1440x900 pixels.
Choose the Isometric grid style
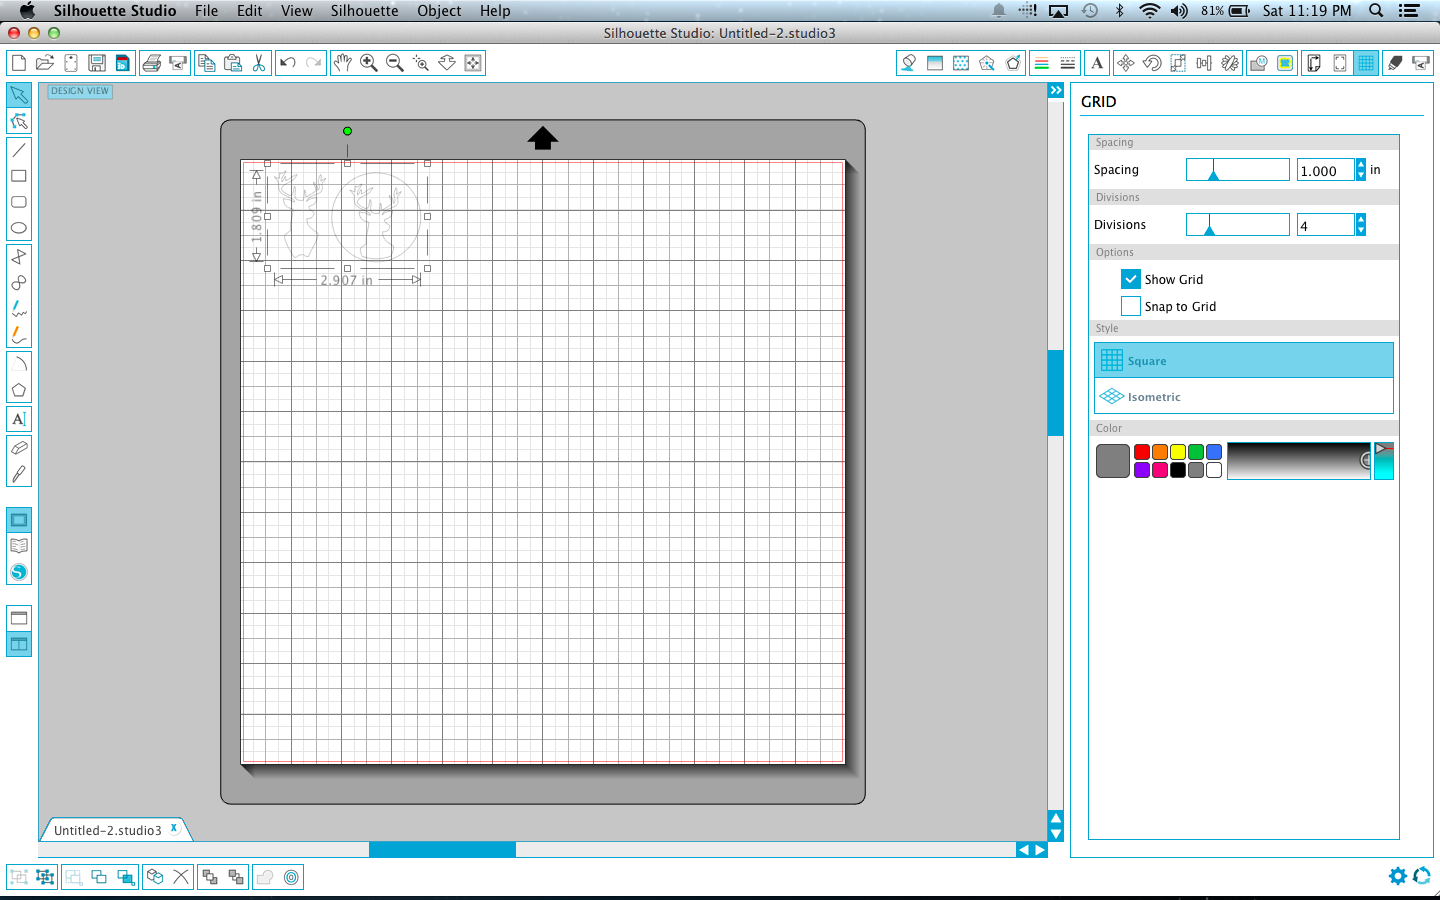[1244, 396]
